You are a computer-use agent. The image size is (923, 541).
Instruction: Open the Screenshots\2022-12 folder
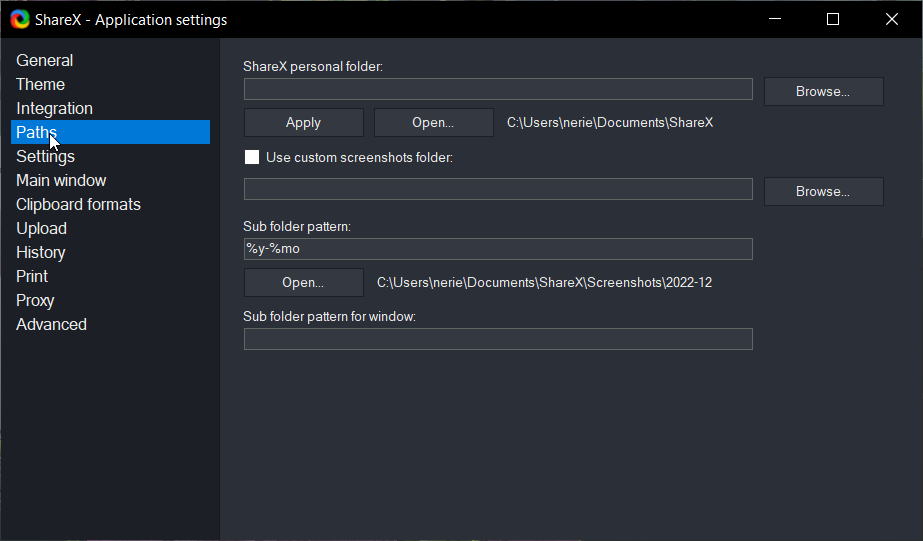pyautogui.click(x=304, y=283)
